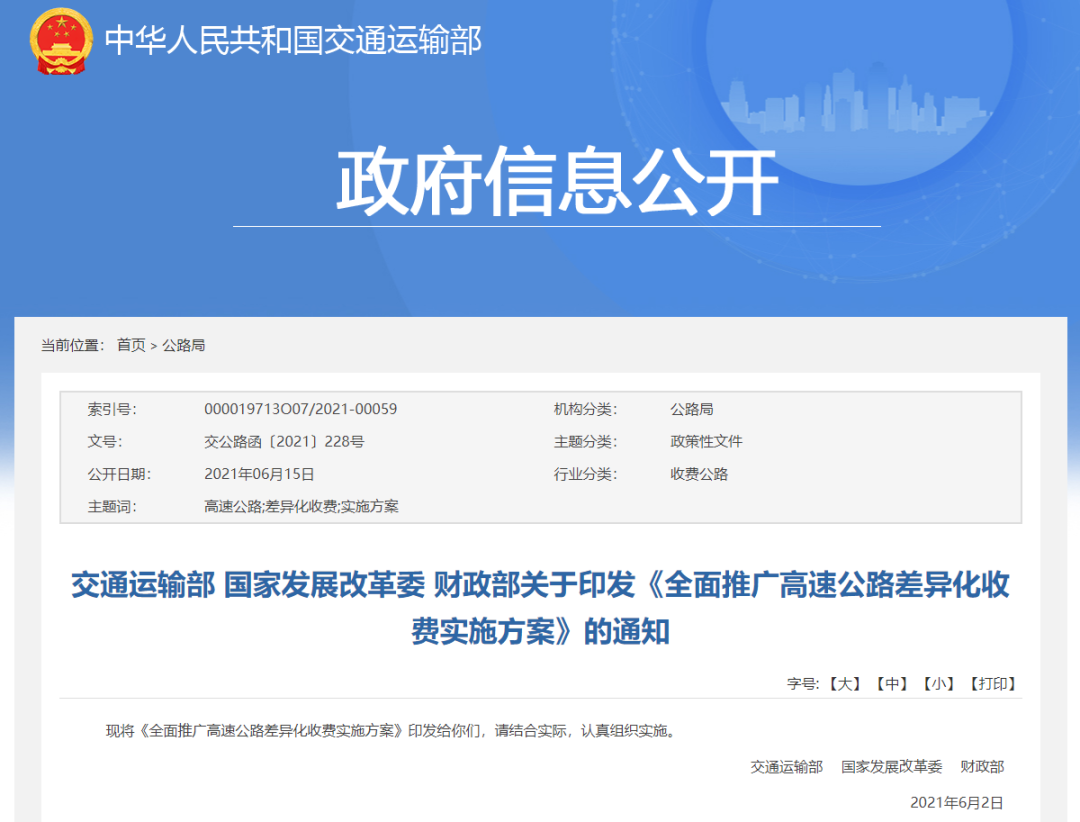1080x822 pixels.
Task: Click the 政府信息公开 banner heading
Action: (557, 181)
